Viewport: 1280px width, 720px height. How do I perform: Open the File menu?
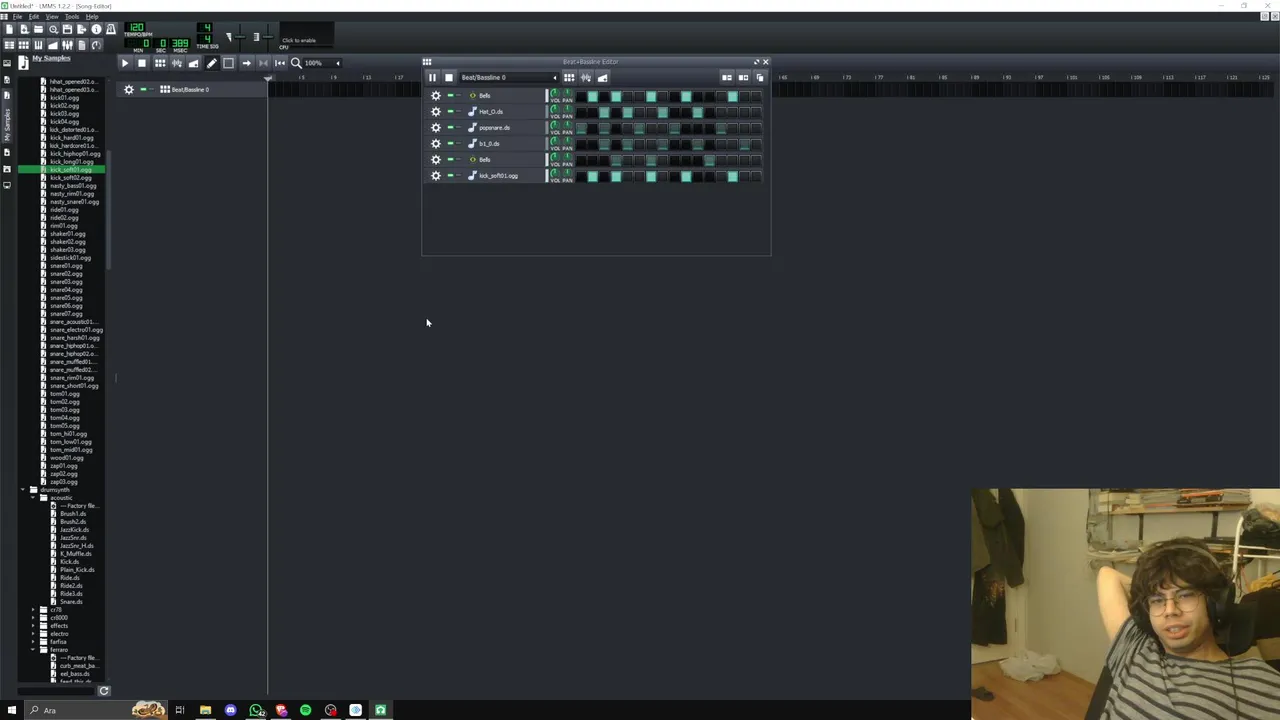[x=17, y=17]
